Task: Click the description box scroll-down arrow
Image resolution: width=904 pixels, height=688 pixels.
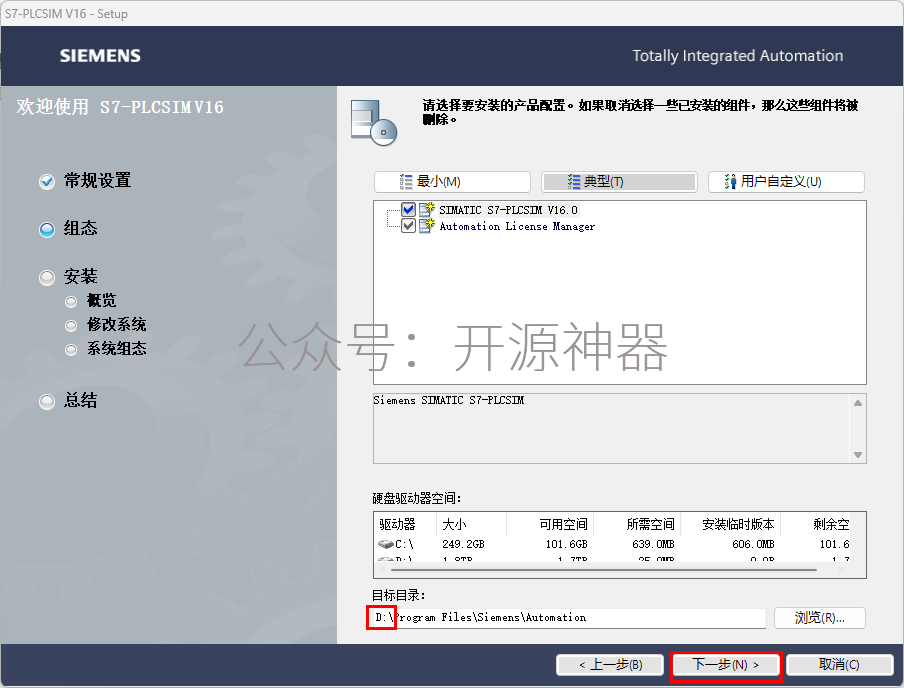Action: (x=858, y=455)
